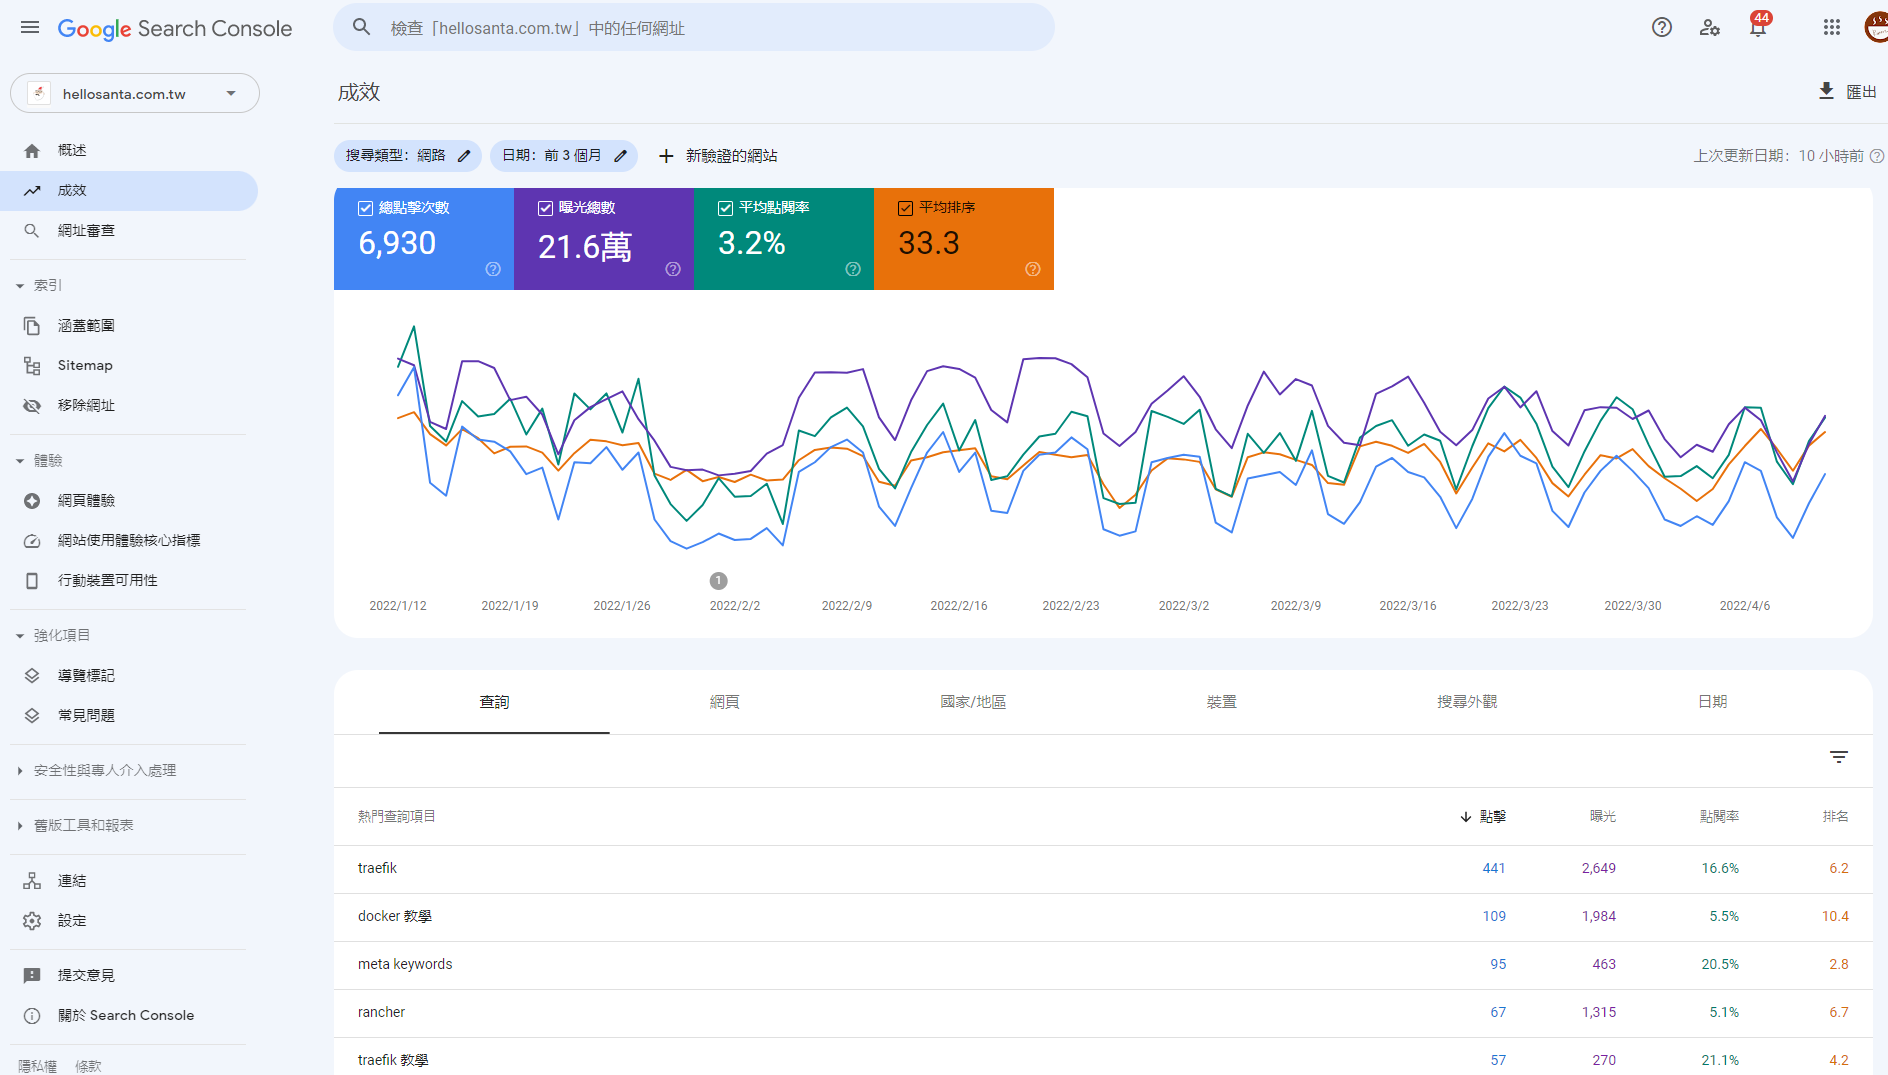
Task: Open 行動裝置可用性 report
Action: (129, 581)
